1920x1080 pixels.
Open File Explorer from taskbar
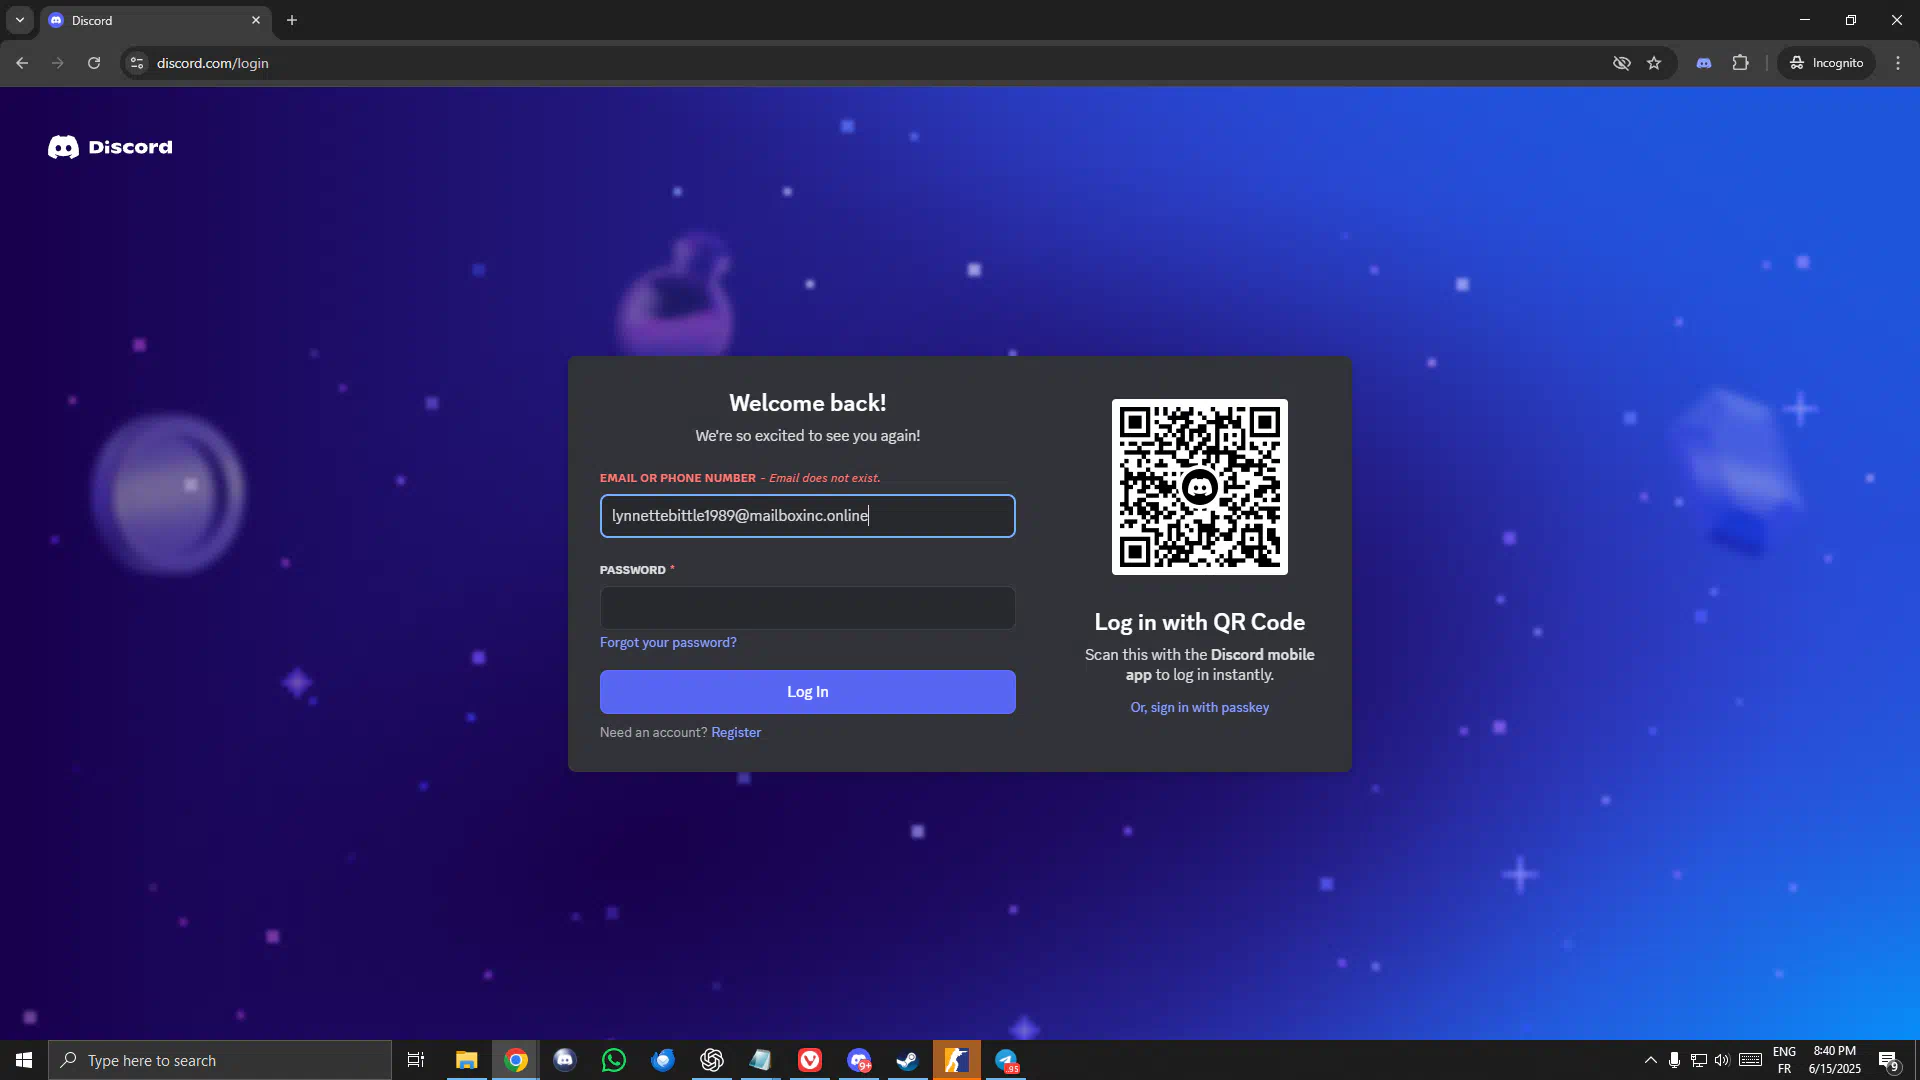pos(466,1060)
